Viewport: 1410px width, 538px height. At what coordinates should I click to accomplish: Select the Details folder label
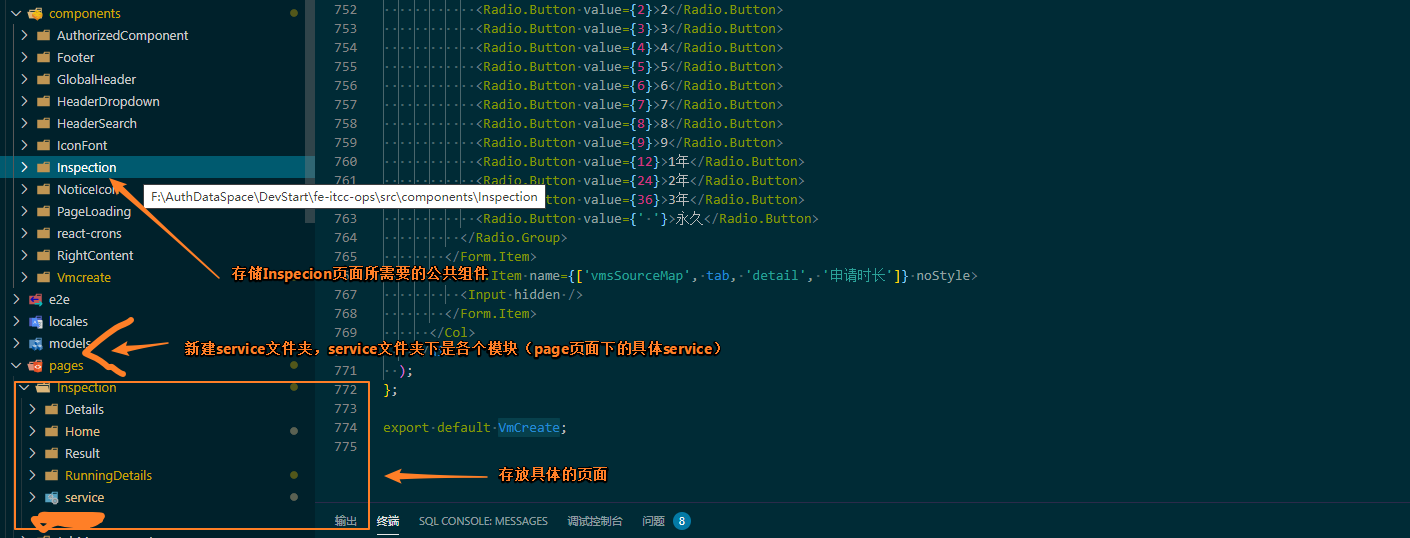tap(84, 409)
